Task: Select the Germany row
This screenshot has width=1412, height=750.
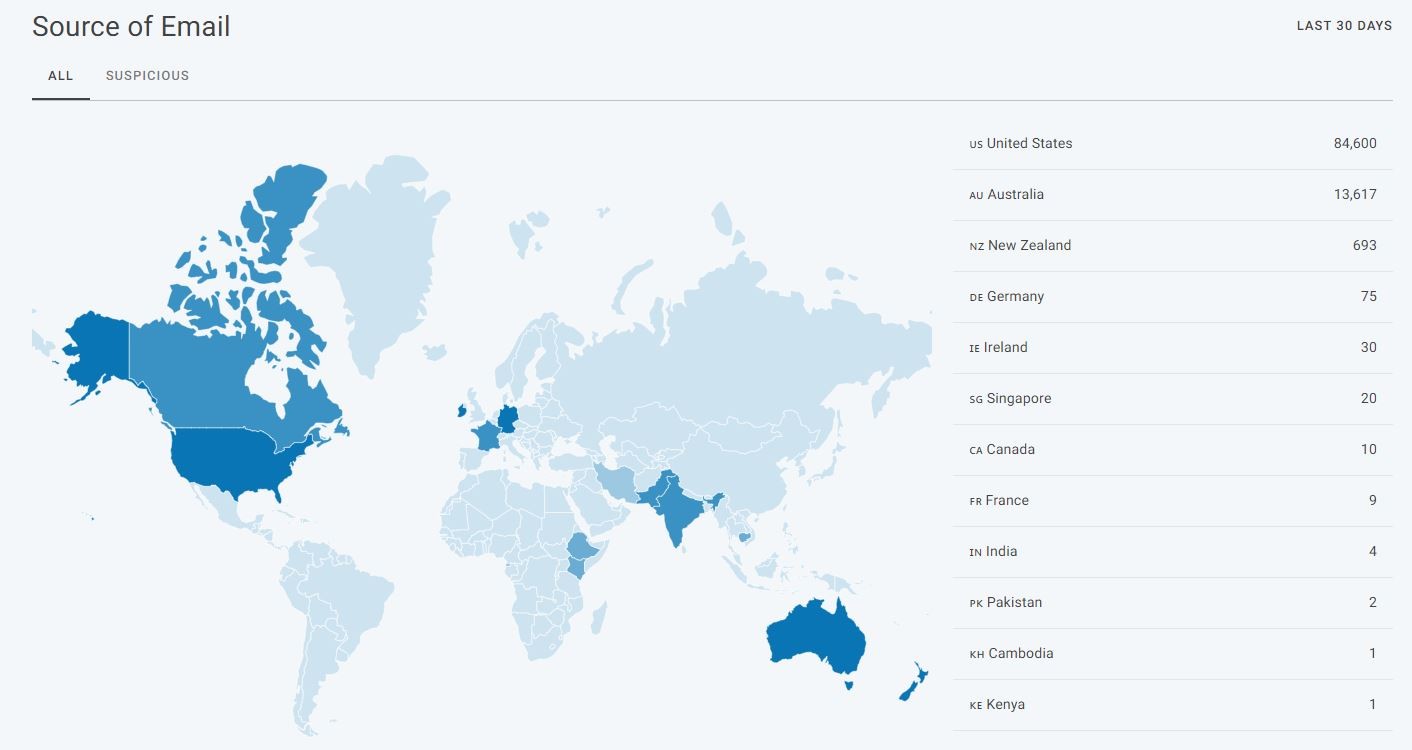Action: pos(1172,297)
